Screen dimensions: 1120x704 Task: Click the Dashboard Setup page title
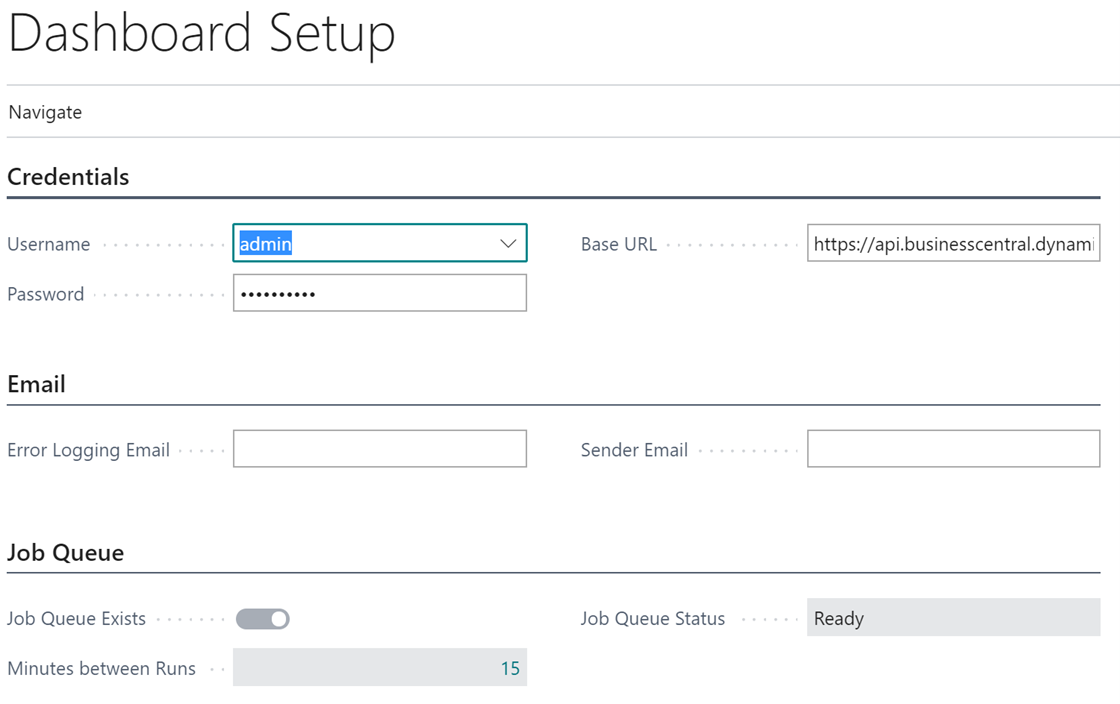(x=201, y=34)
